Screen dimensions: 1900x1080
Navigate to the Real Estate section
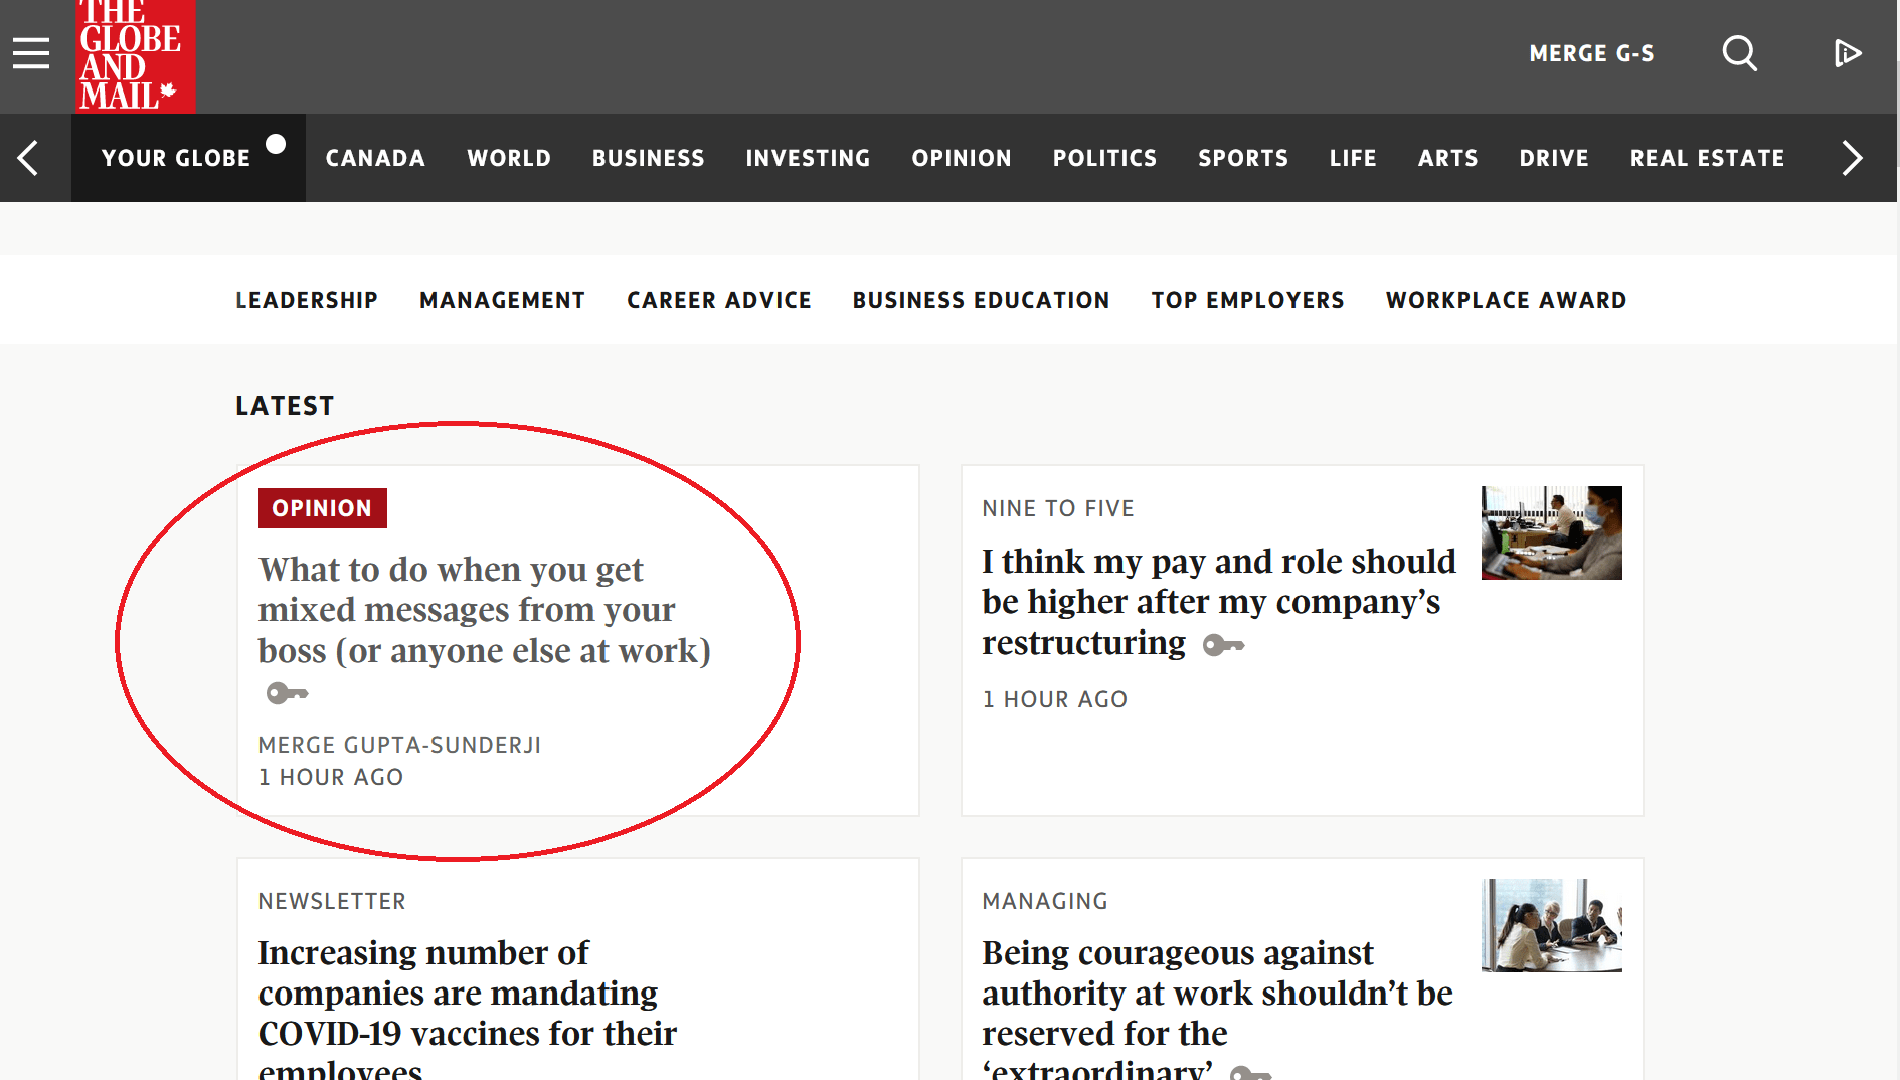click(1707, 158)
